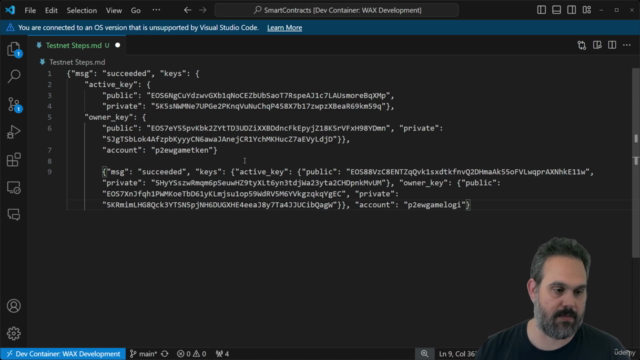The width and height of the screenshot is (640, 360).
Task: Toggle the primary side bar layout icon
Action: click(541, 10)
